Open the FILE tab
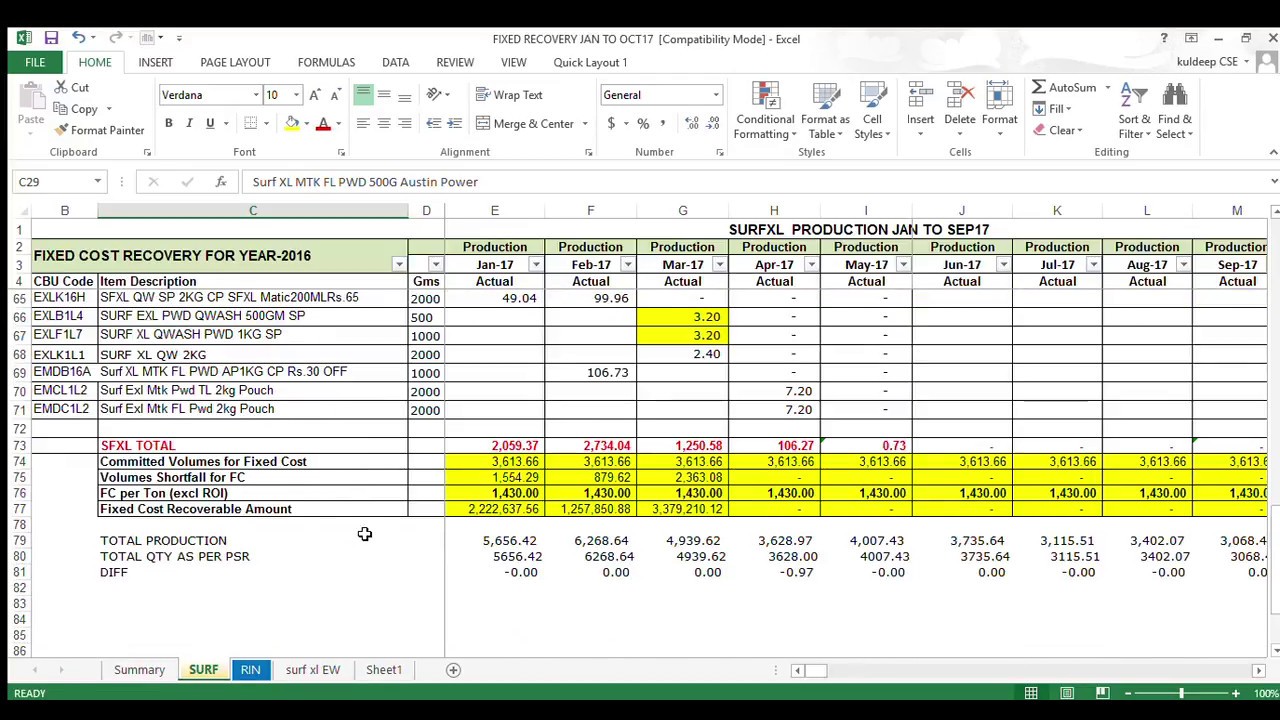 35,62
